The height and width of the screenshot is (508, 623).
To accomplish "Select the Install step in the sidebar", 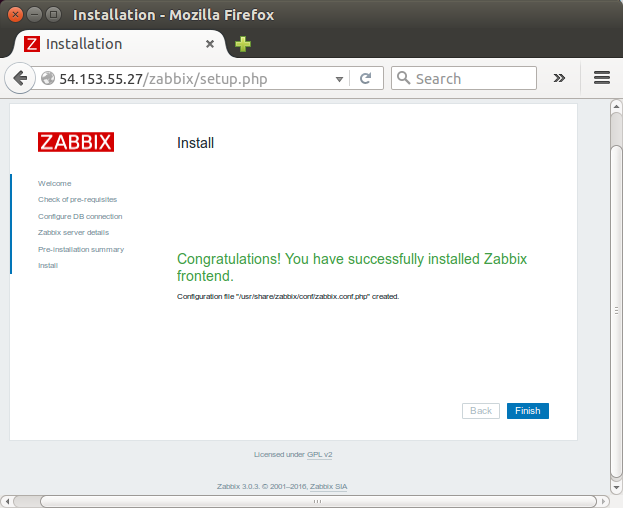I will [48, 265].
